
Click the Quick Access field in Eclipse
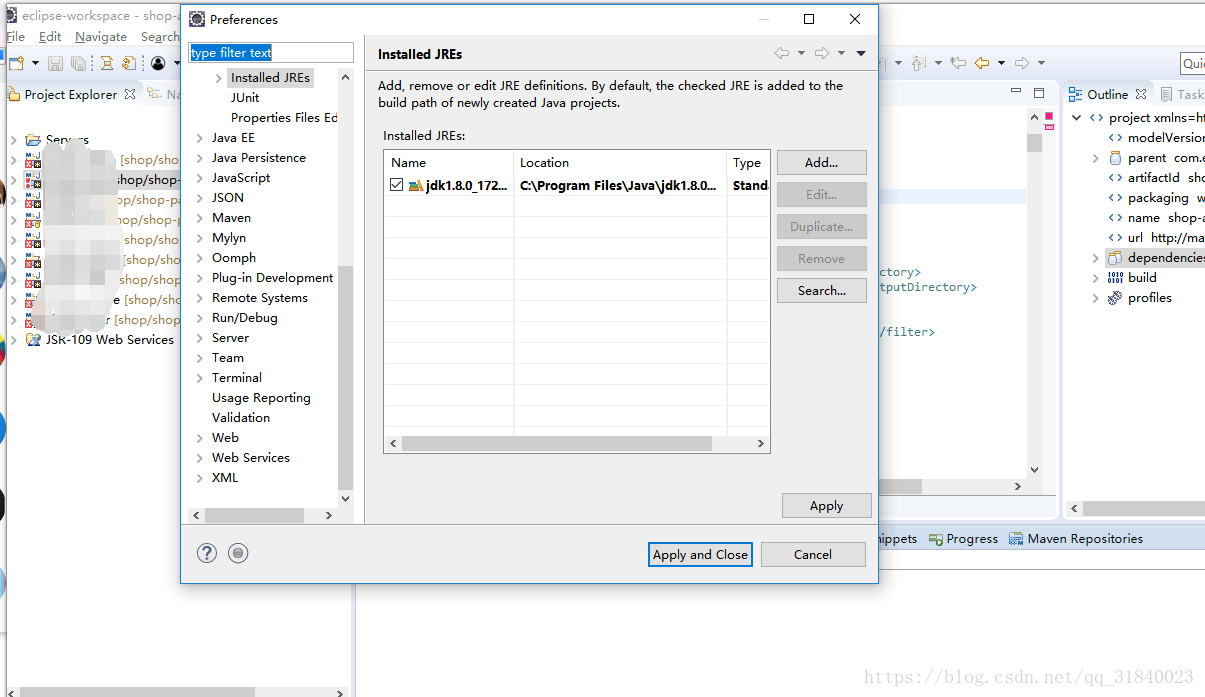(x=1193, y=63)
